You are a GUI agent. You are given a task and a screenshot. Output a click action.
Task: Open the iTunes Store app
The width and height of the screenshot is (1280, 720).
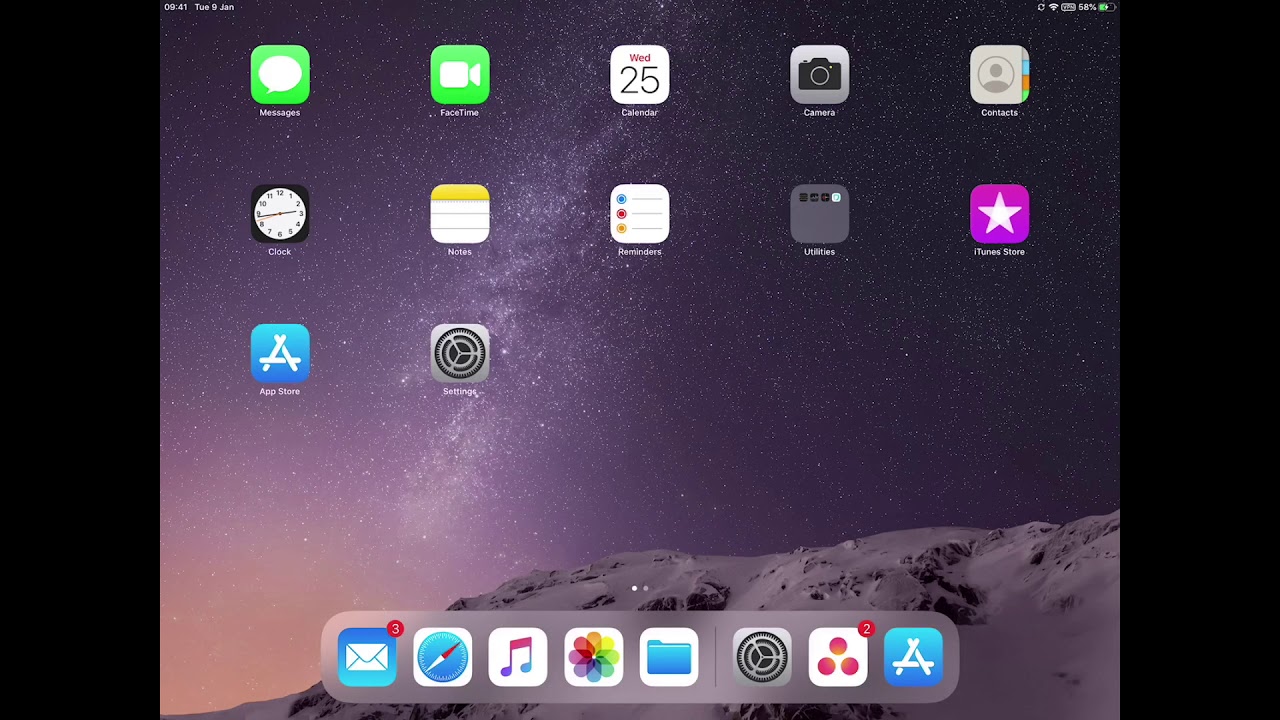pos(999,214)
